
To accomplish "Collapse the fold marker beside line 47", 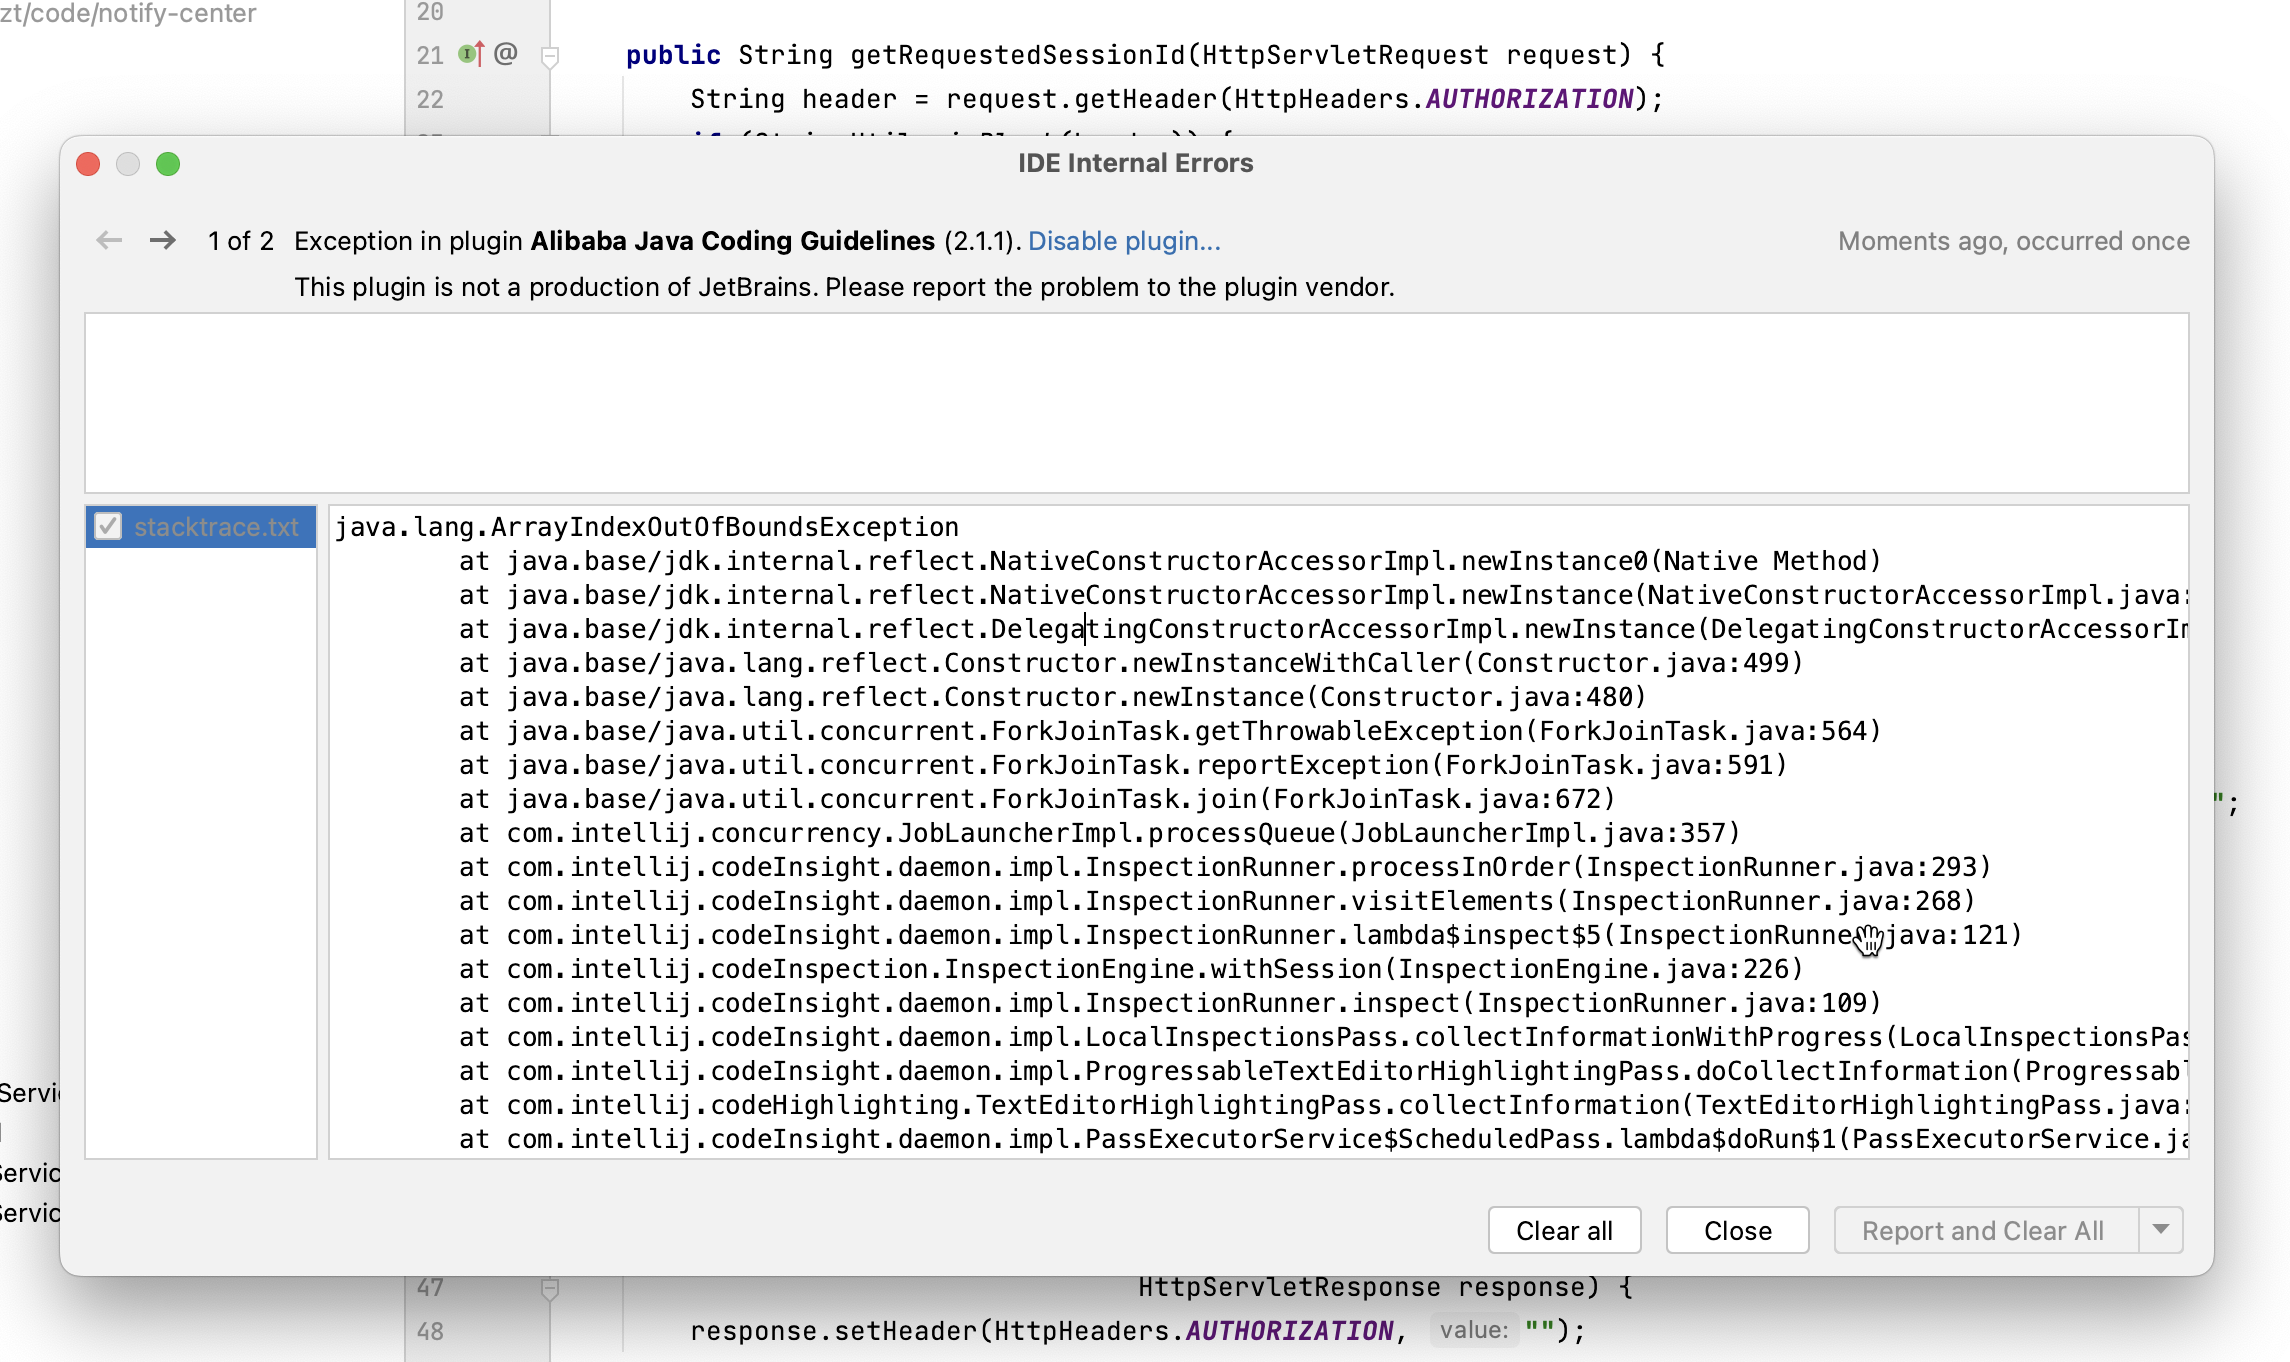I will (549, 1288).
